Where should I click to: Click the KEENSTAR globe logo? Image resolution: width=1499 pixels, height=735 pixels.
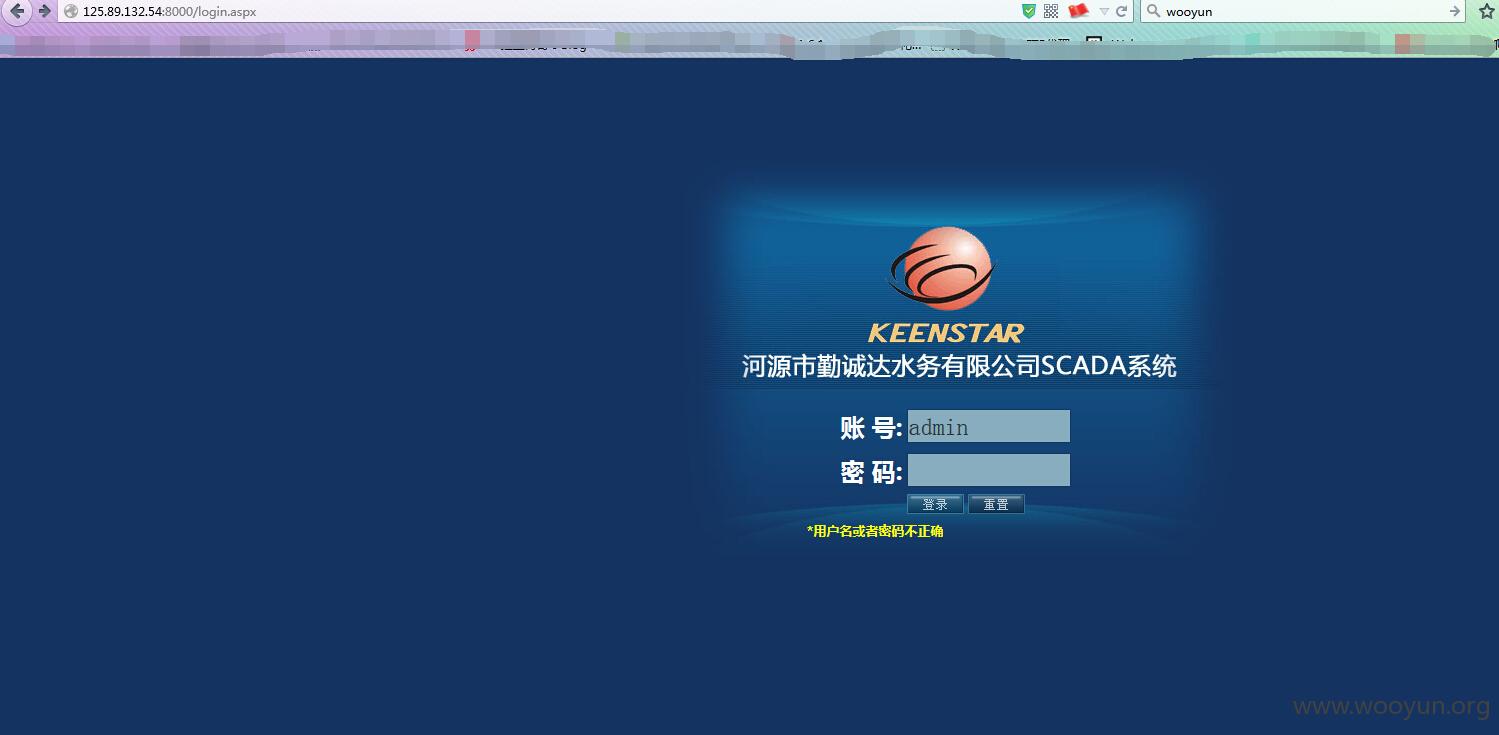(x=941, y=268)
